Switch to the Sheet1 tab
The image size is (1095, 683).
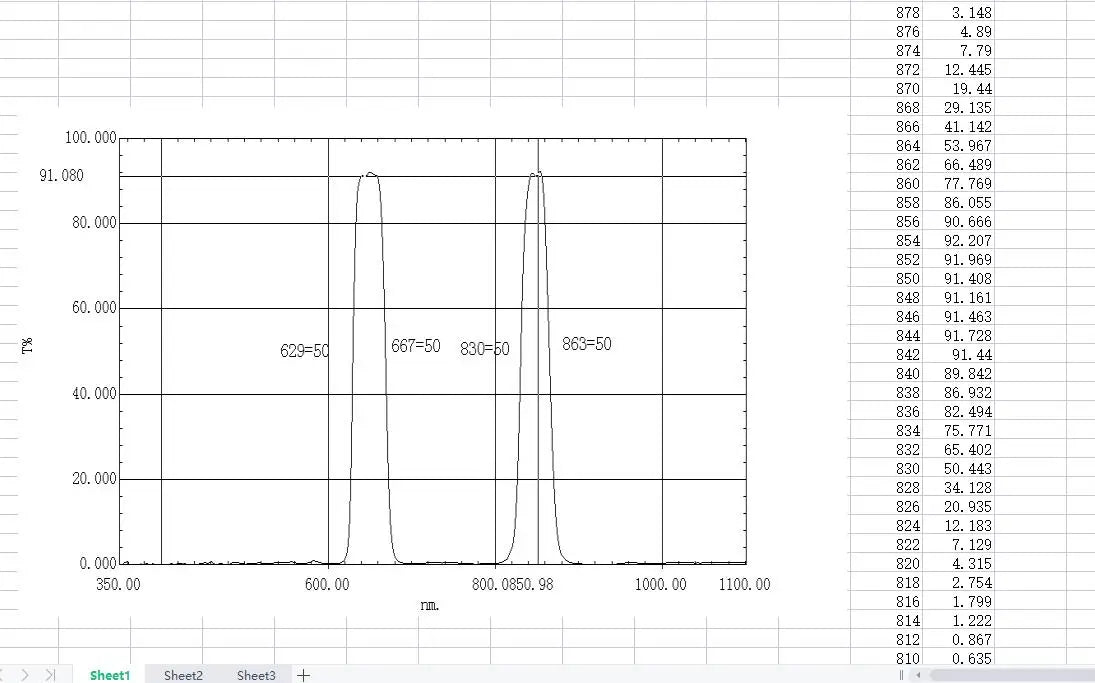(x=110, y=675)
